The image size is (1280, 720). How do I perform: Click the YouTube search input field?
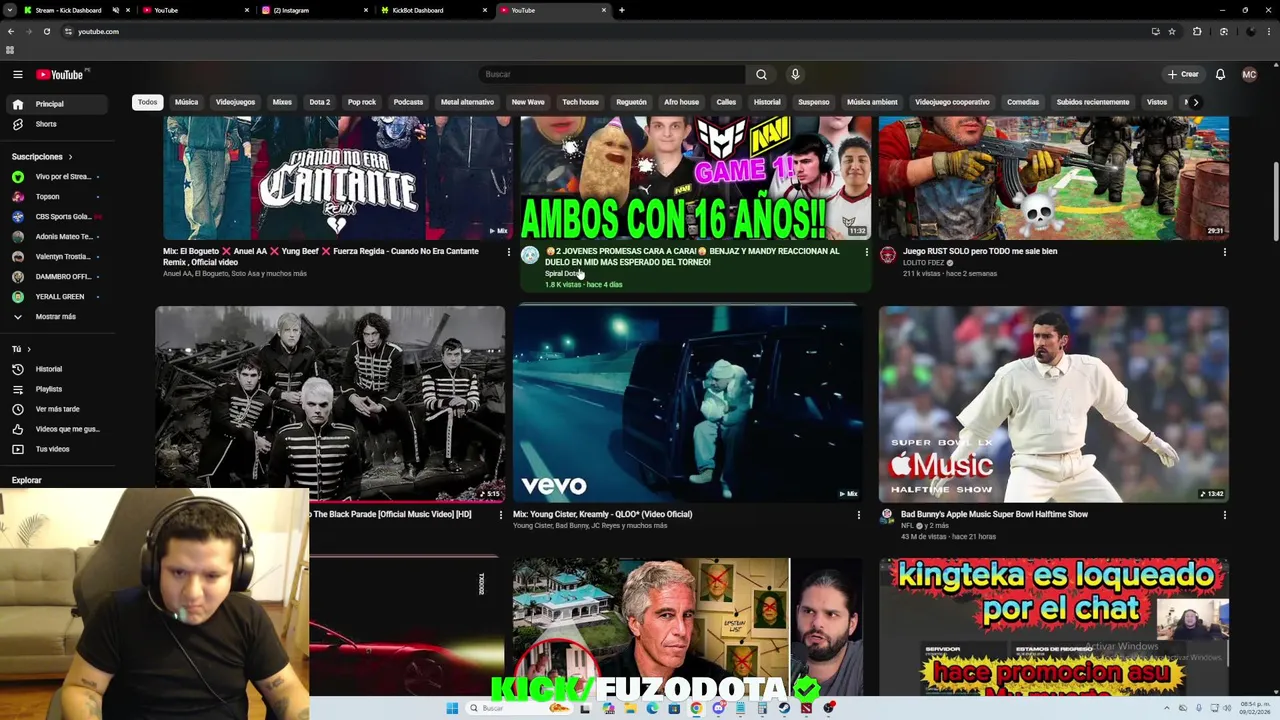pyautogui.click(x=612, y=74)
